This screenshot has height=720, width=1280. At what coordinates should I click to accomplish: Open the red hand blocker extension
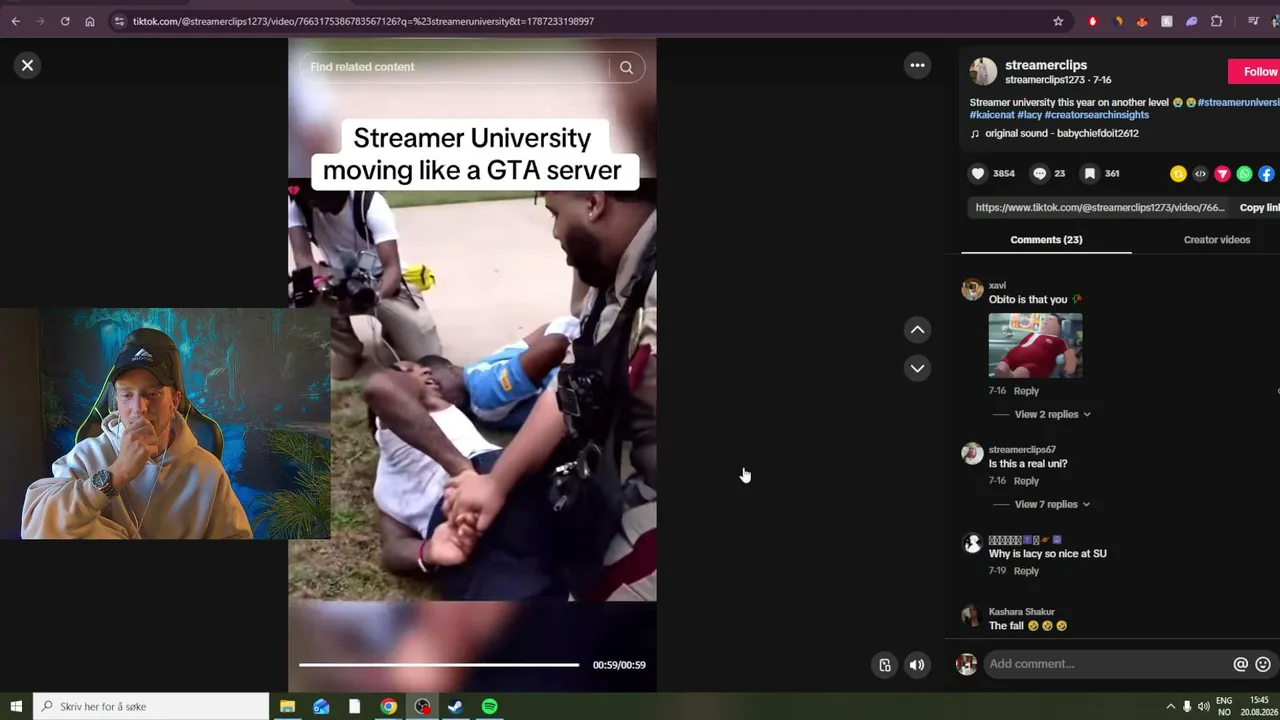(1093, 21)
